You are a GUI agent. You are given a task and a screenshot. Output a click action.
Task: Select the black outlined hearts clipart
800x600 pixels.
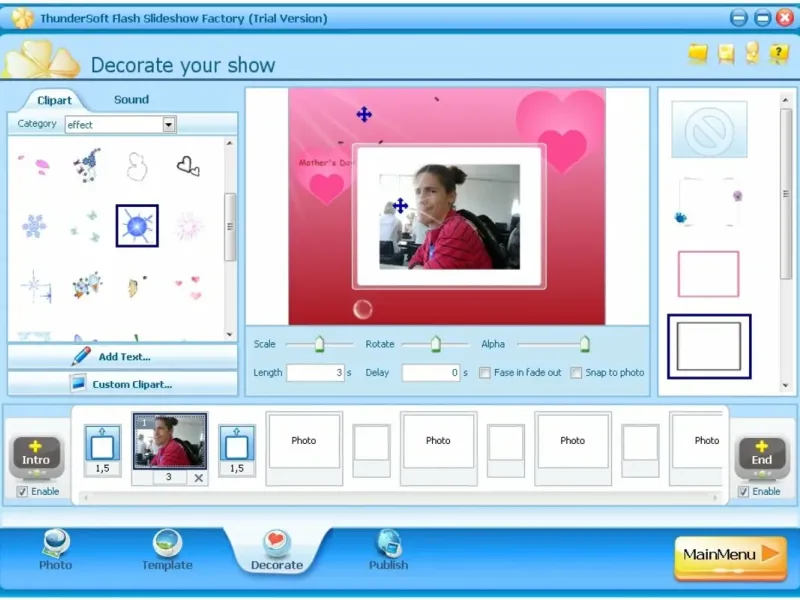[188, 166]
